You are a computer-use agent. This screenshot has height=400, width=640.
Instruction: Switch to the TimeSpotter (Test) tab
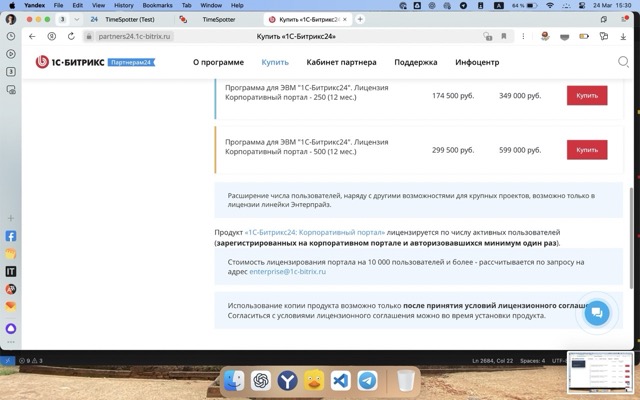[x=128, y=19]
